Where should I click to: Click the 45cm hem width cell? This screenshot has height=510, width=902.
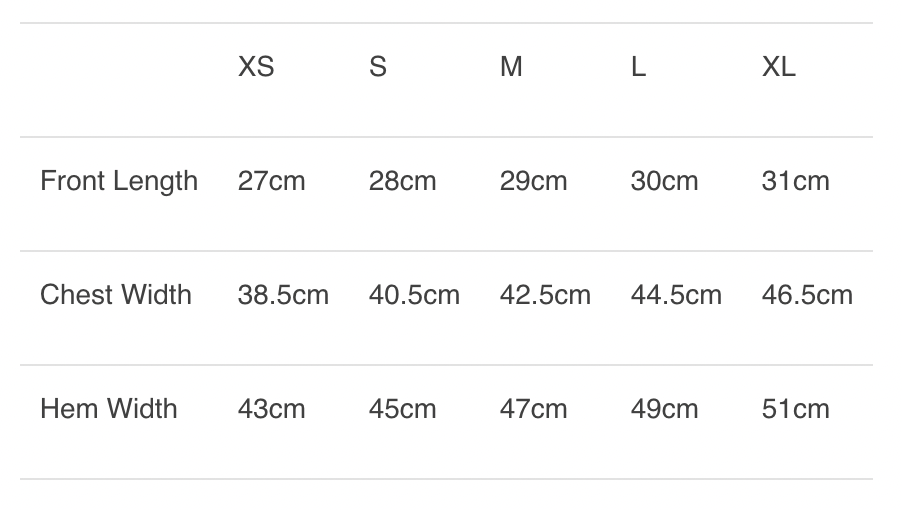402,409
